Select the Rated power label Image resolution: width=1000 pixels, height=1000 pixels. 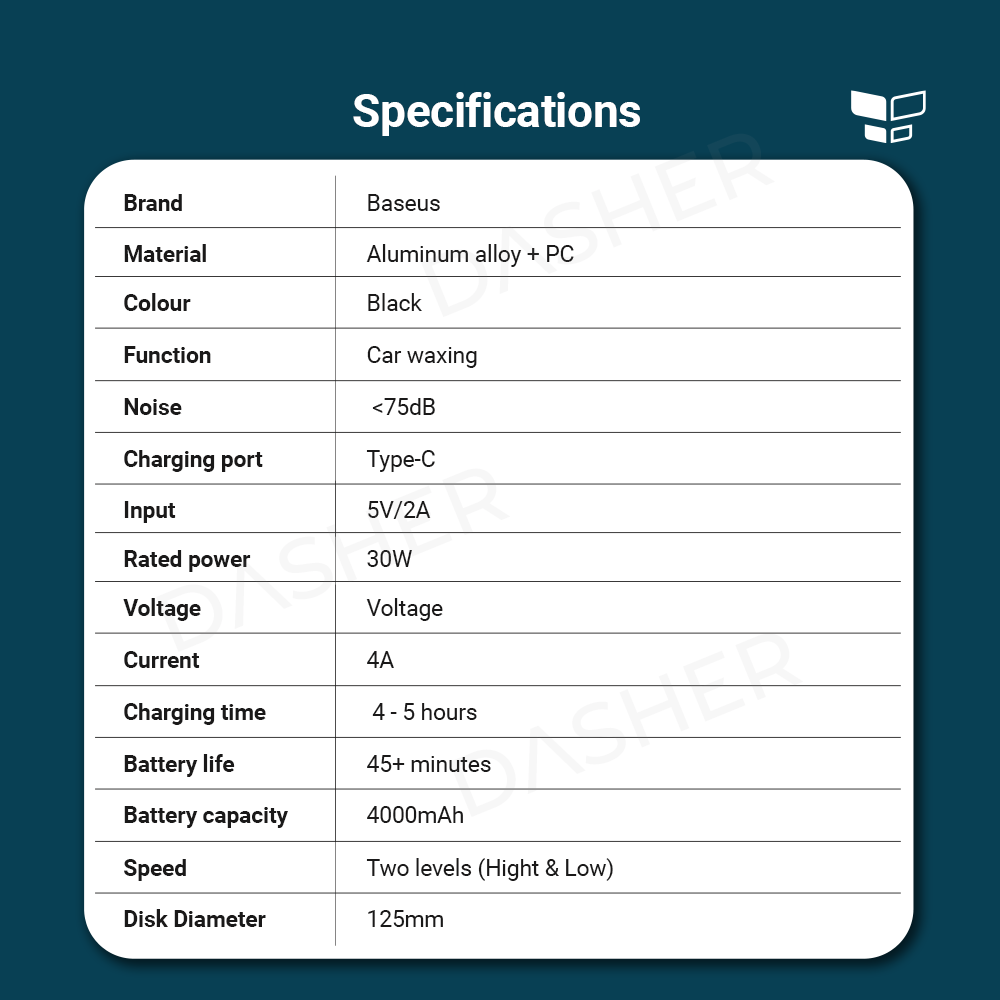pos(187,559)
